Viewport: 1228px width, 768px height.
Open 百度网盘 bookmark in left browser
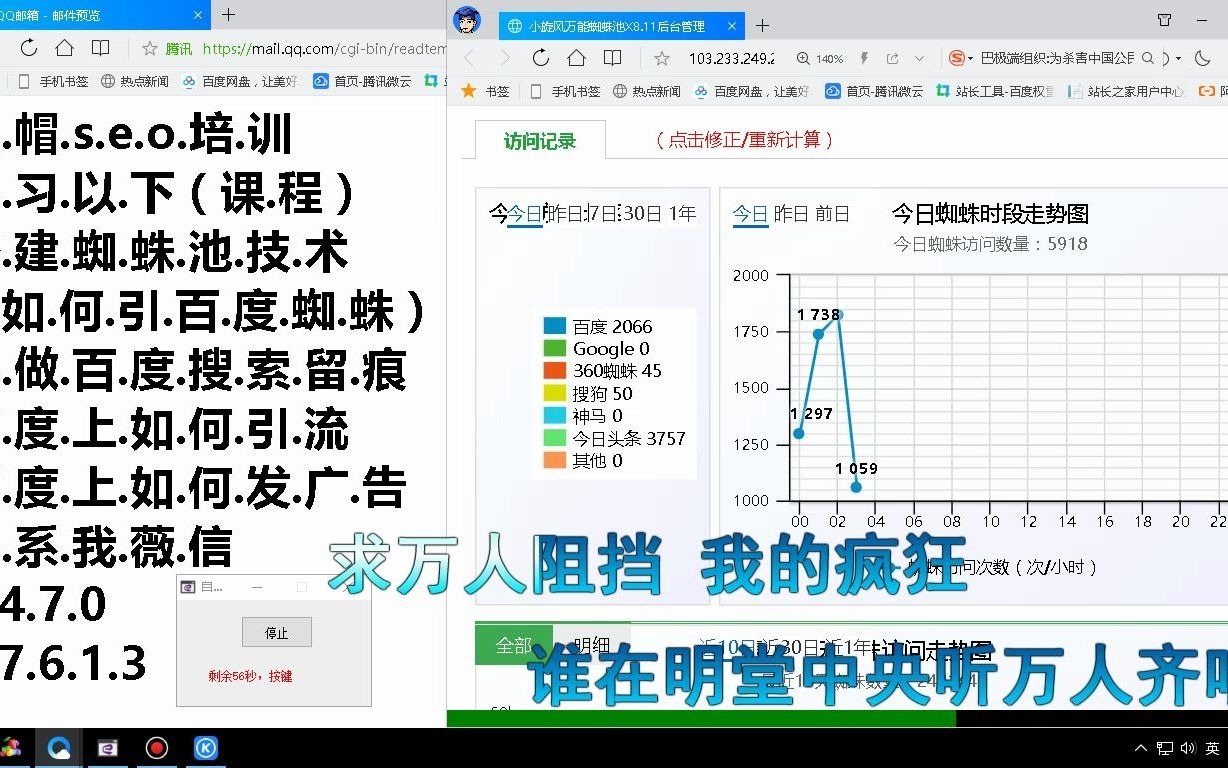pyautogui.click(x=240, y=82)
